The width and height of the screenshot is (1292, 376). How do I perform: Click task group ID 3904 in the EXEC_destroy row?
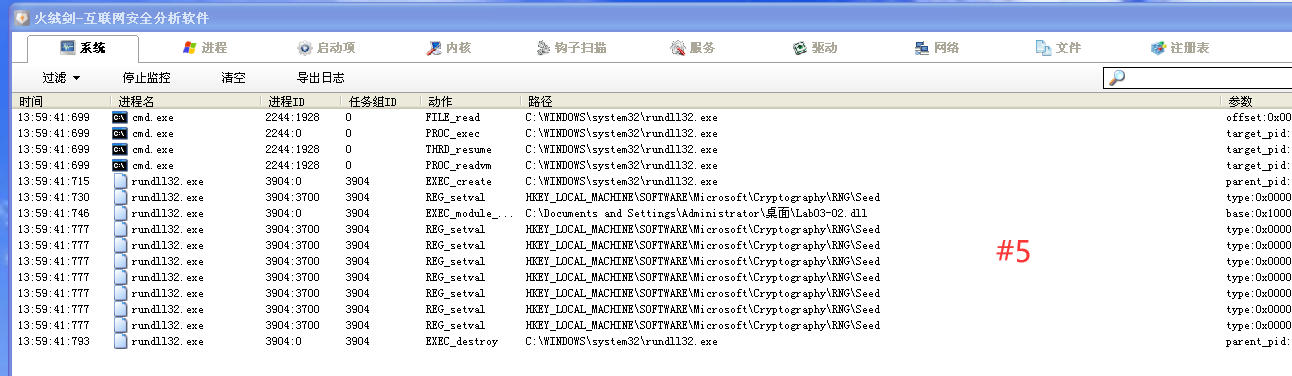pos(357,342)
